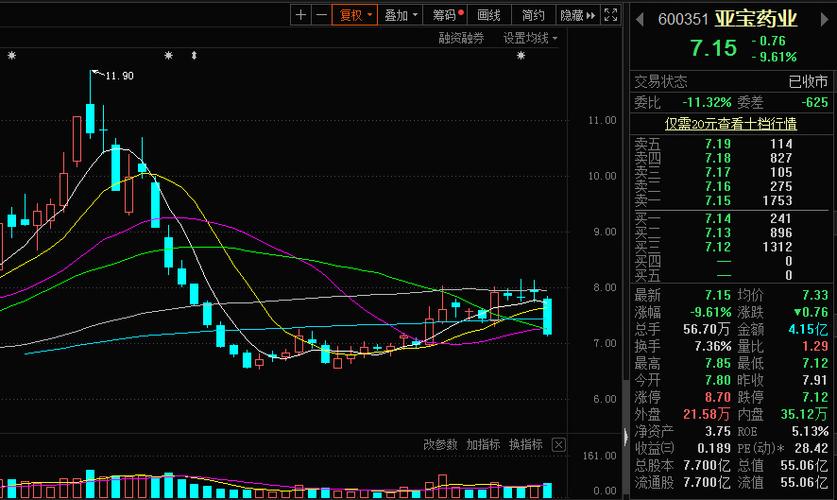Click the 改参数 indicator parameters button

pos(440,445)
